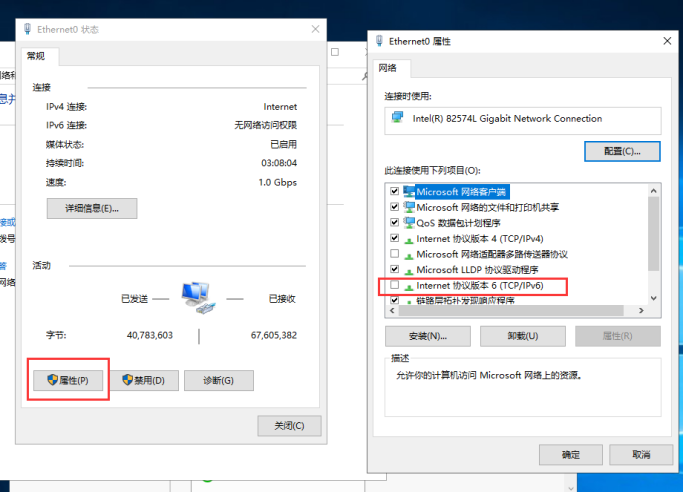Click 安装(N)... button
The width and height of the screenshot is (683, 492).
tap(428, 336)
